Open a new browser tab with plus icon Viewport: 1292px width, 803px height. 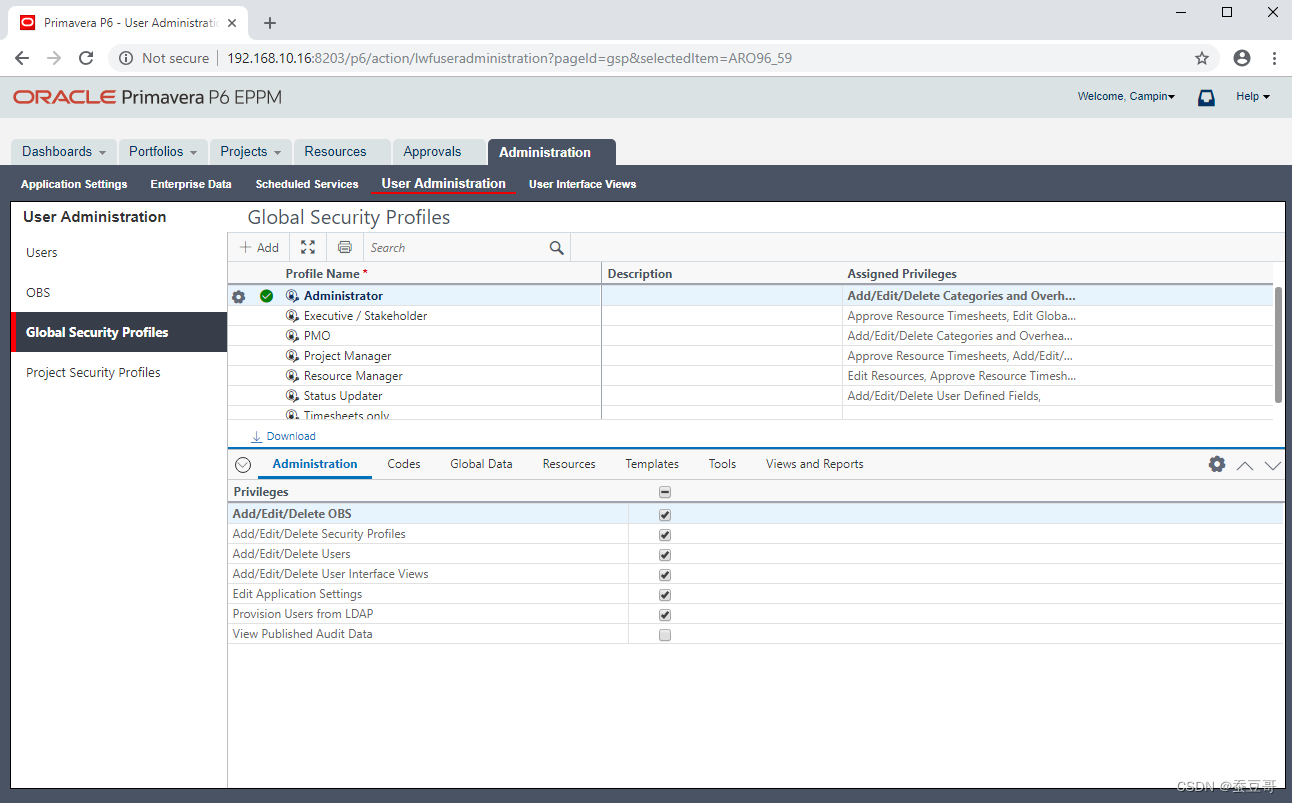tap(270, 23)
